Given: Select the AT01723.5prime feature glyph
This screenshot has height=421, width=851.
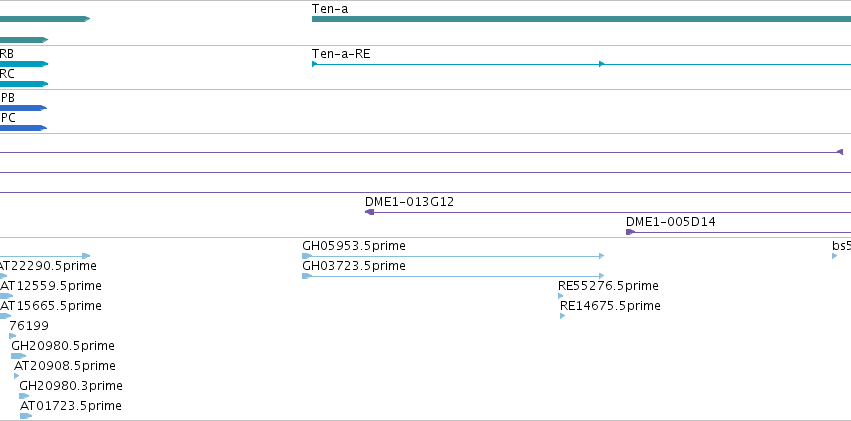Looking at the screenshot, I should point(26,416).
